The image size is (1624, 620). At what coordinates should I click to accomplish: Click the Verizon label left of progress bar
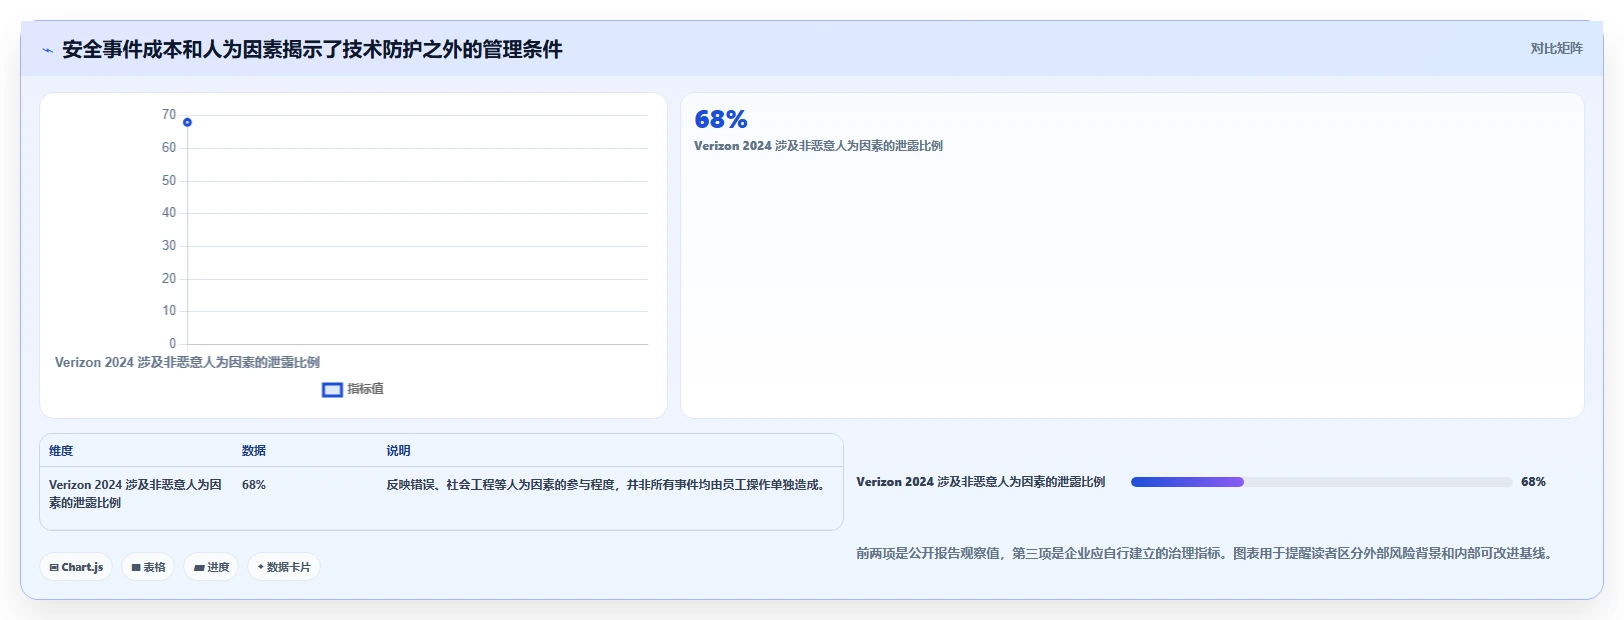pyautogui.click(x=981, y=482)
